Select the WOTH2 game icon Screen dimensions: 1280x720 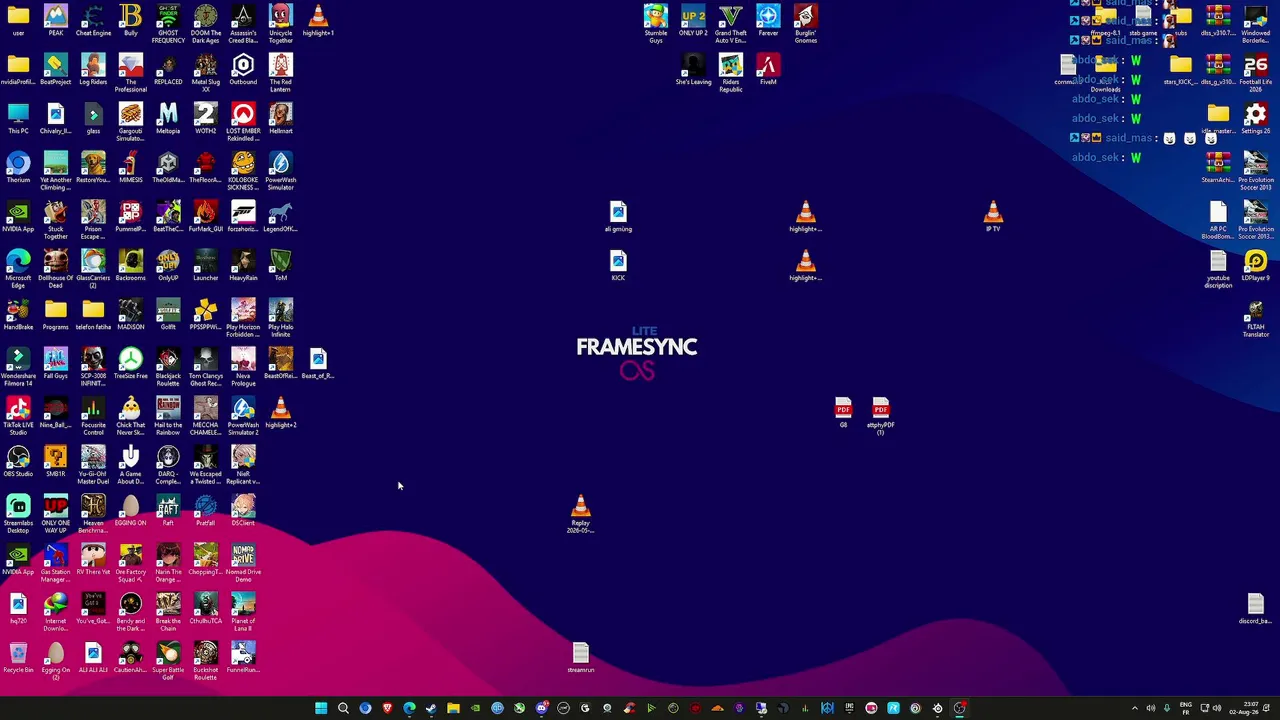point(205,119)
